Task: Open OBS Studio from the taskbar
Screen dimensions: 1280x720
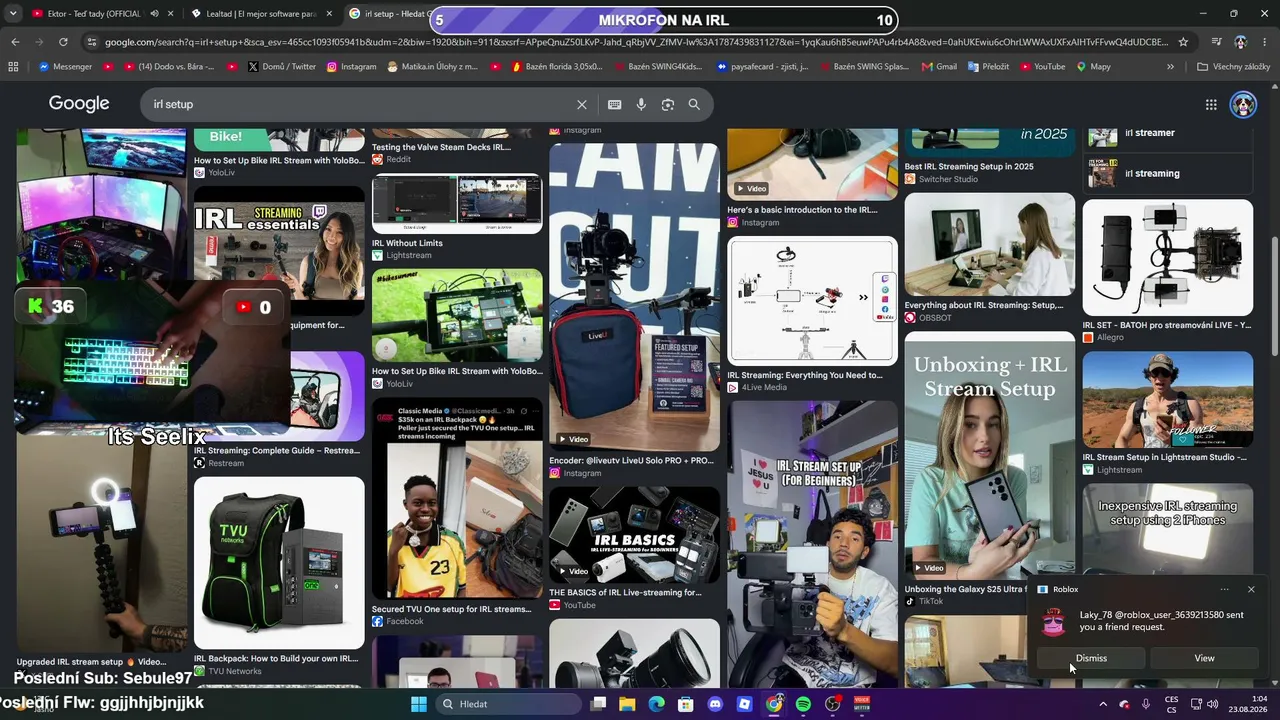Action: pos(833,704)
